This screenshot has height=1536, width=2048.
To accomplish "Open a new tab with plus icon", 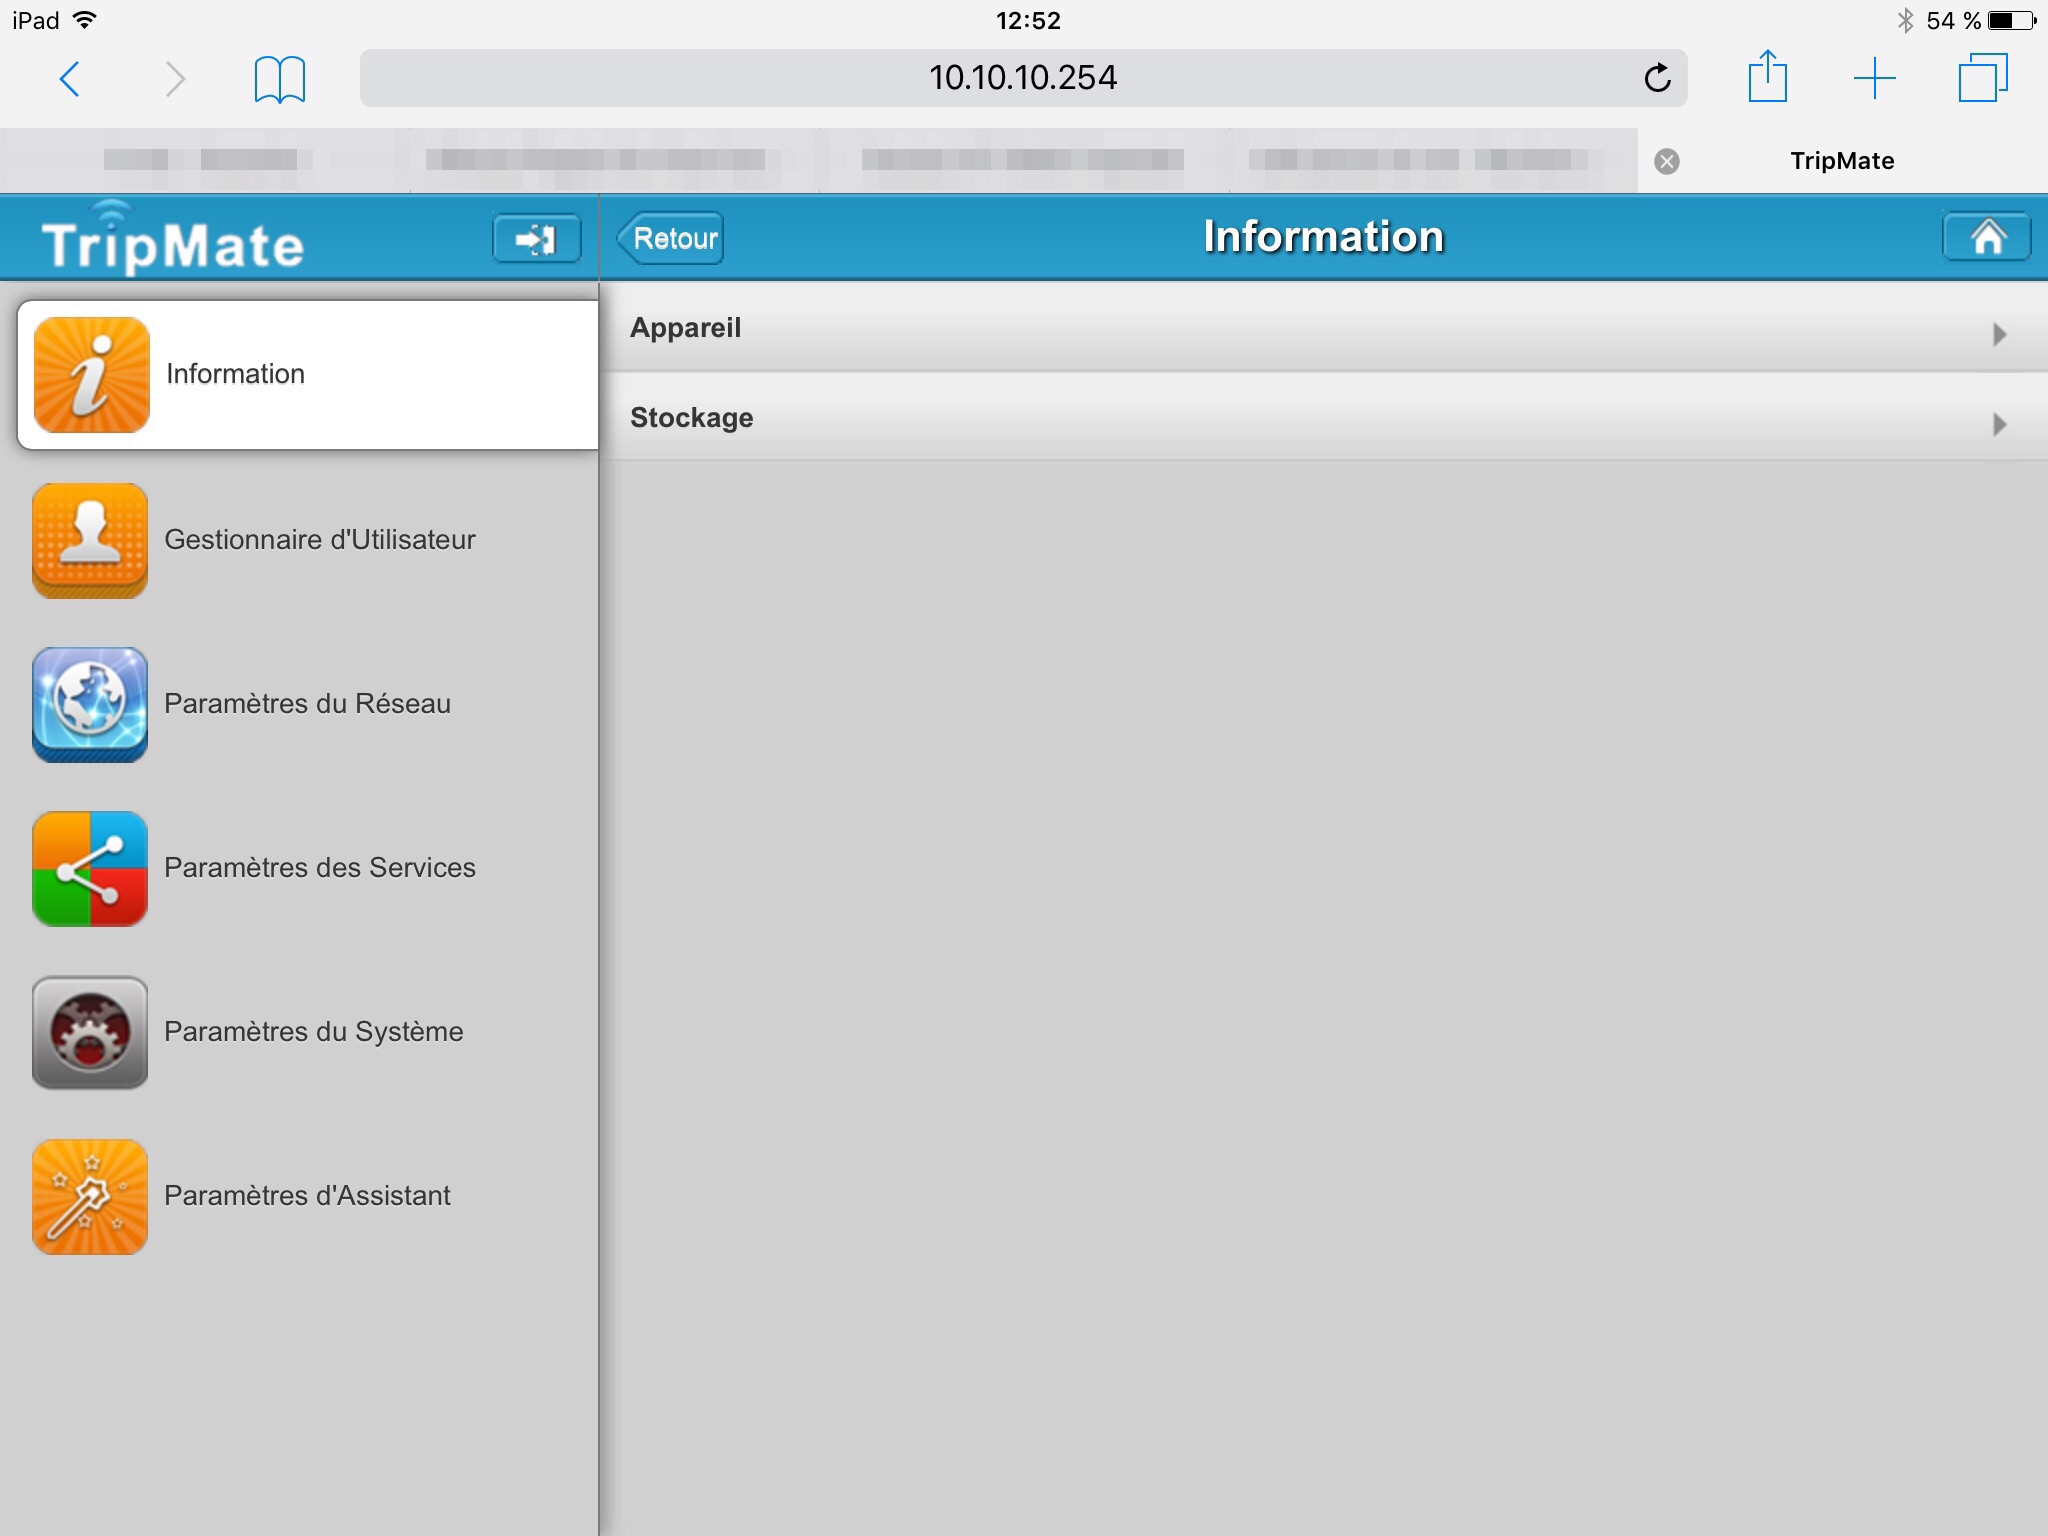I will point(1874,78).
